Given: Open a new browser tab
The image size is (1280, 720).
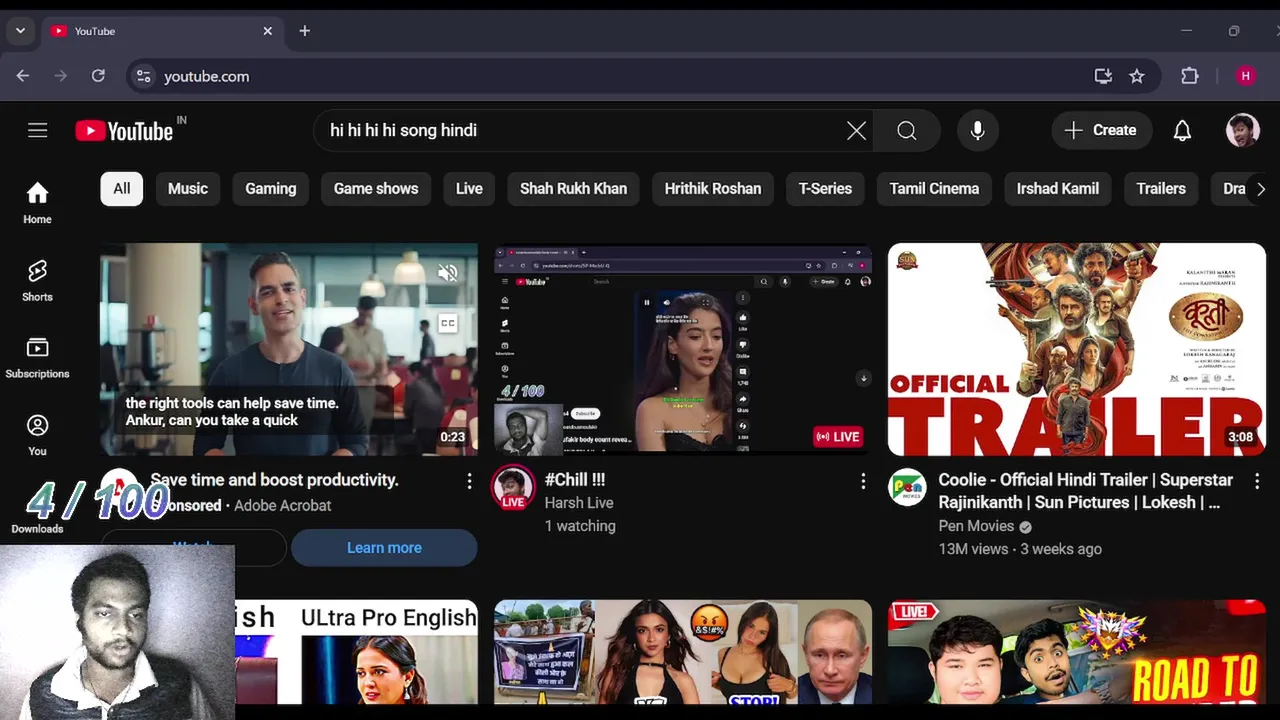Looking at the screenshot, I should pyautogui.click(x=305, y=31).
